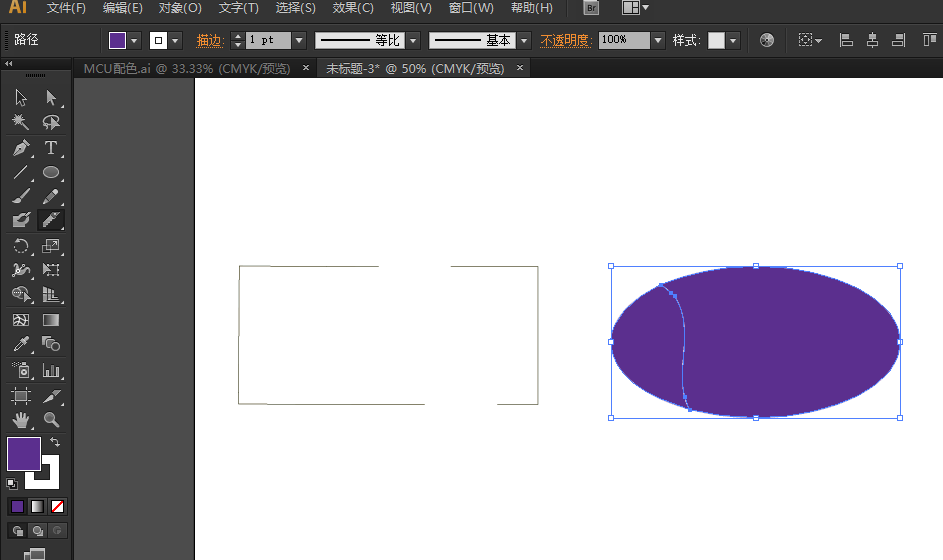Choose the Symbol Sprayer tool

21,370
